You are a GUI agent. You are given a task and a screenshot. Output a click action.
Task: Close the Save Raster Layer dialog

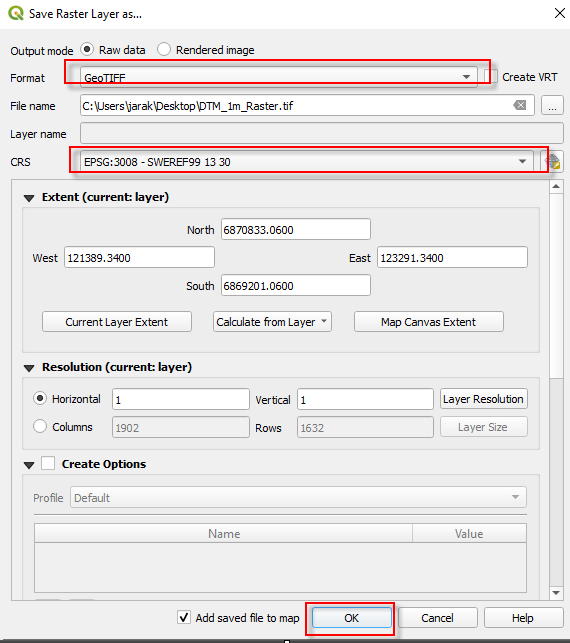[x=560, y=13]
